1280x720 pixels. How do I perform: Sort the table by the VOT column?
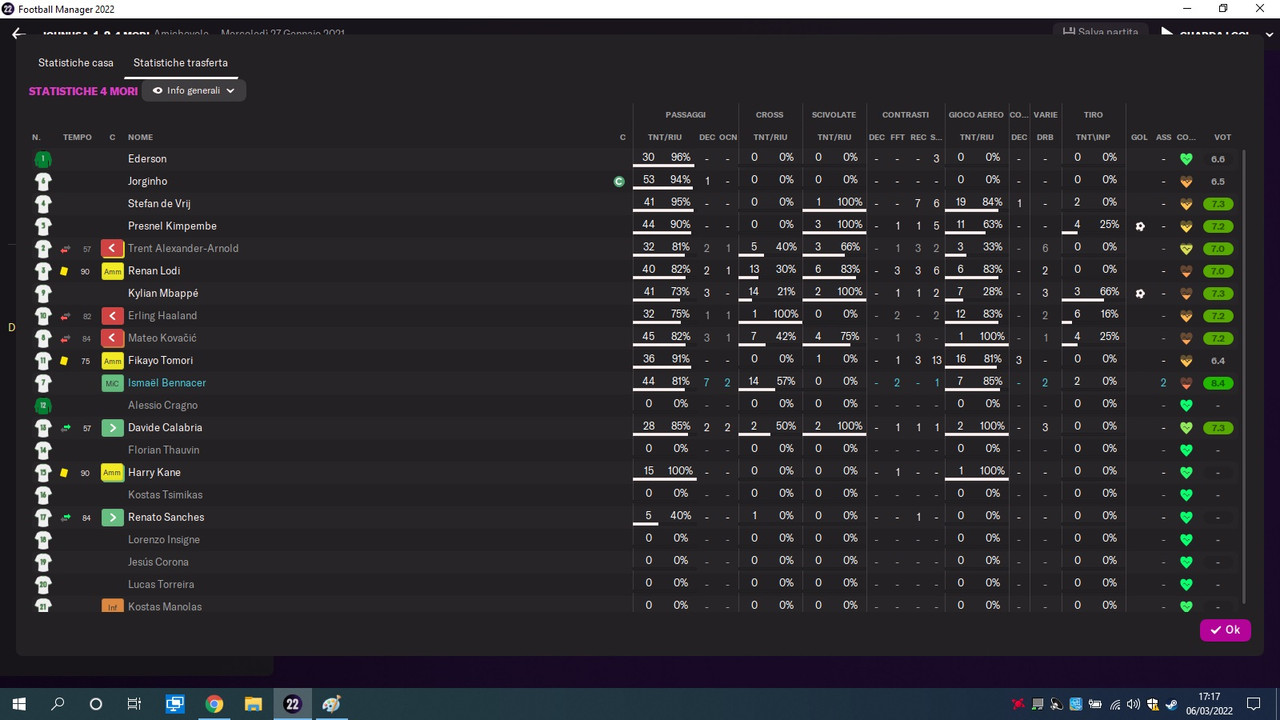[1222, 137]
